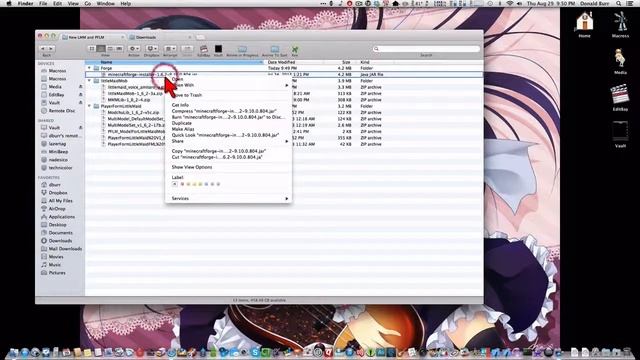Expand the Open With submenu
Screen dimensions: 640x360
tap(228, 85)
